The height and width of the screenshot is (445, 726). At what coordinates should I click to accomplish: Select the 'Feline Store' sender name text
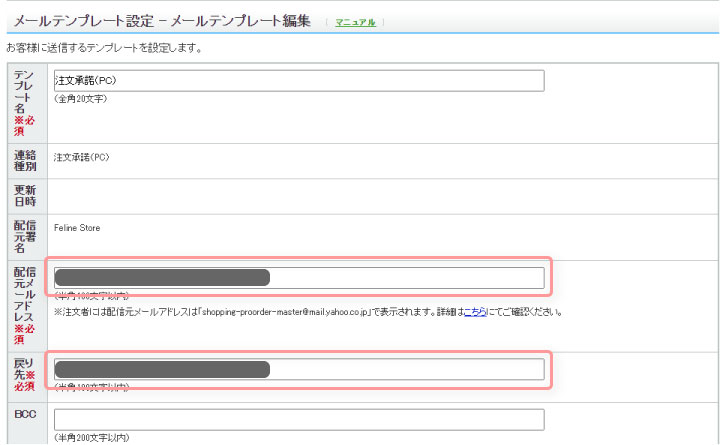point(77,228)
